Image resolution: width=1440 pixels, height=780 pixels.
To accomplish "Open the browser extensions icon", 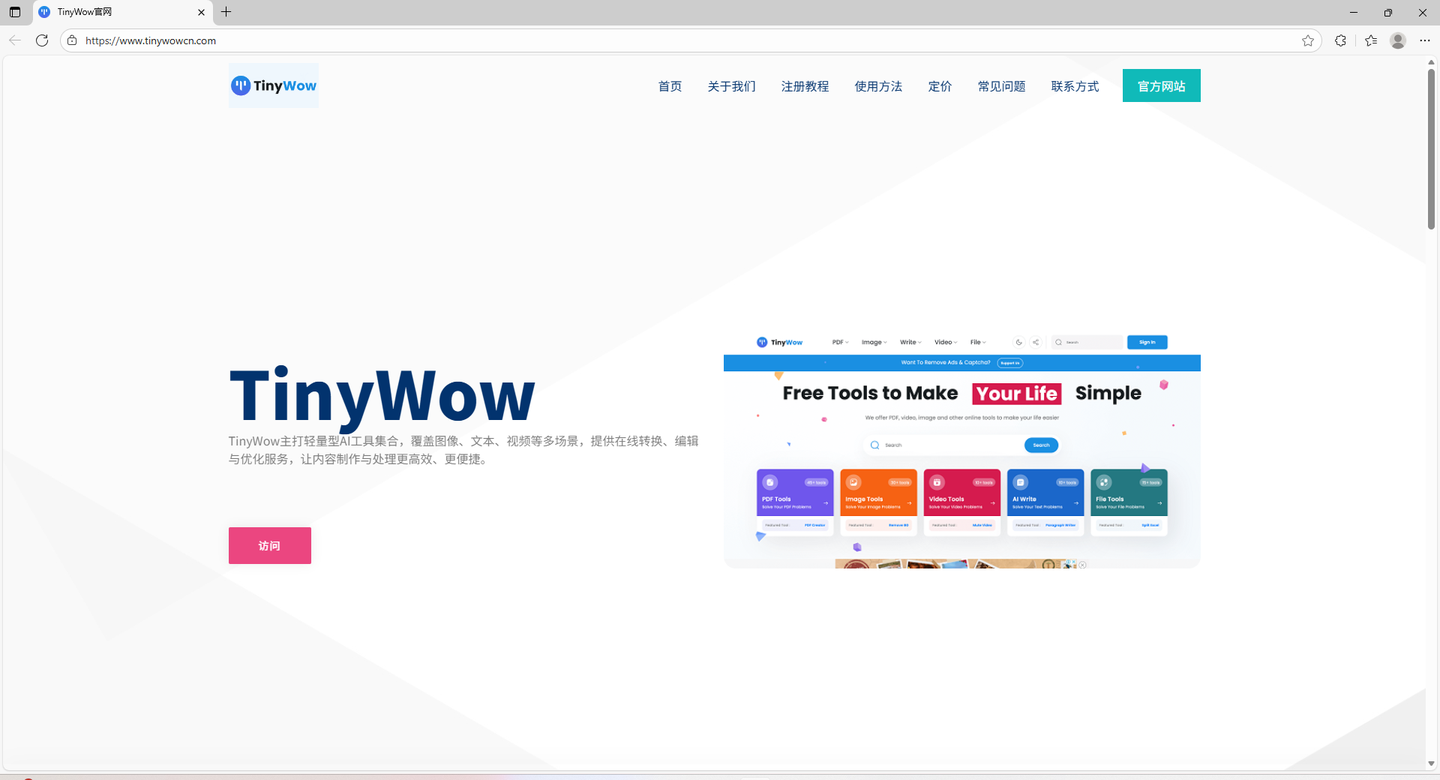I will click(1341, 41).
